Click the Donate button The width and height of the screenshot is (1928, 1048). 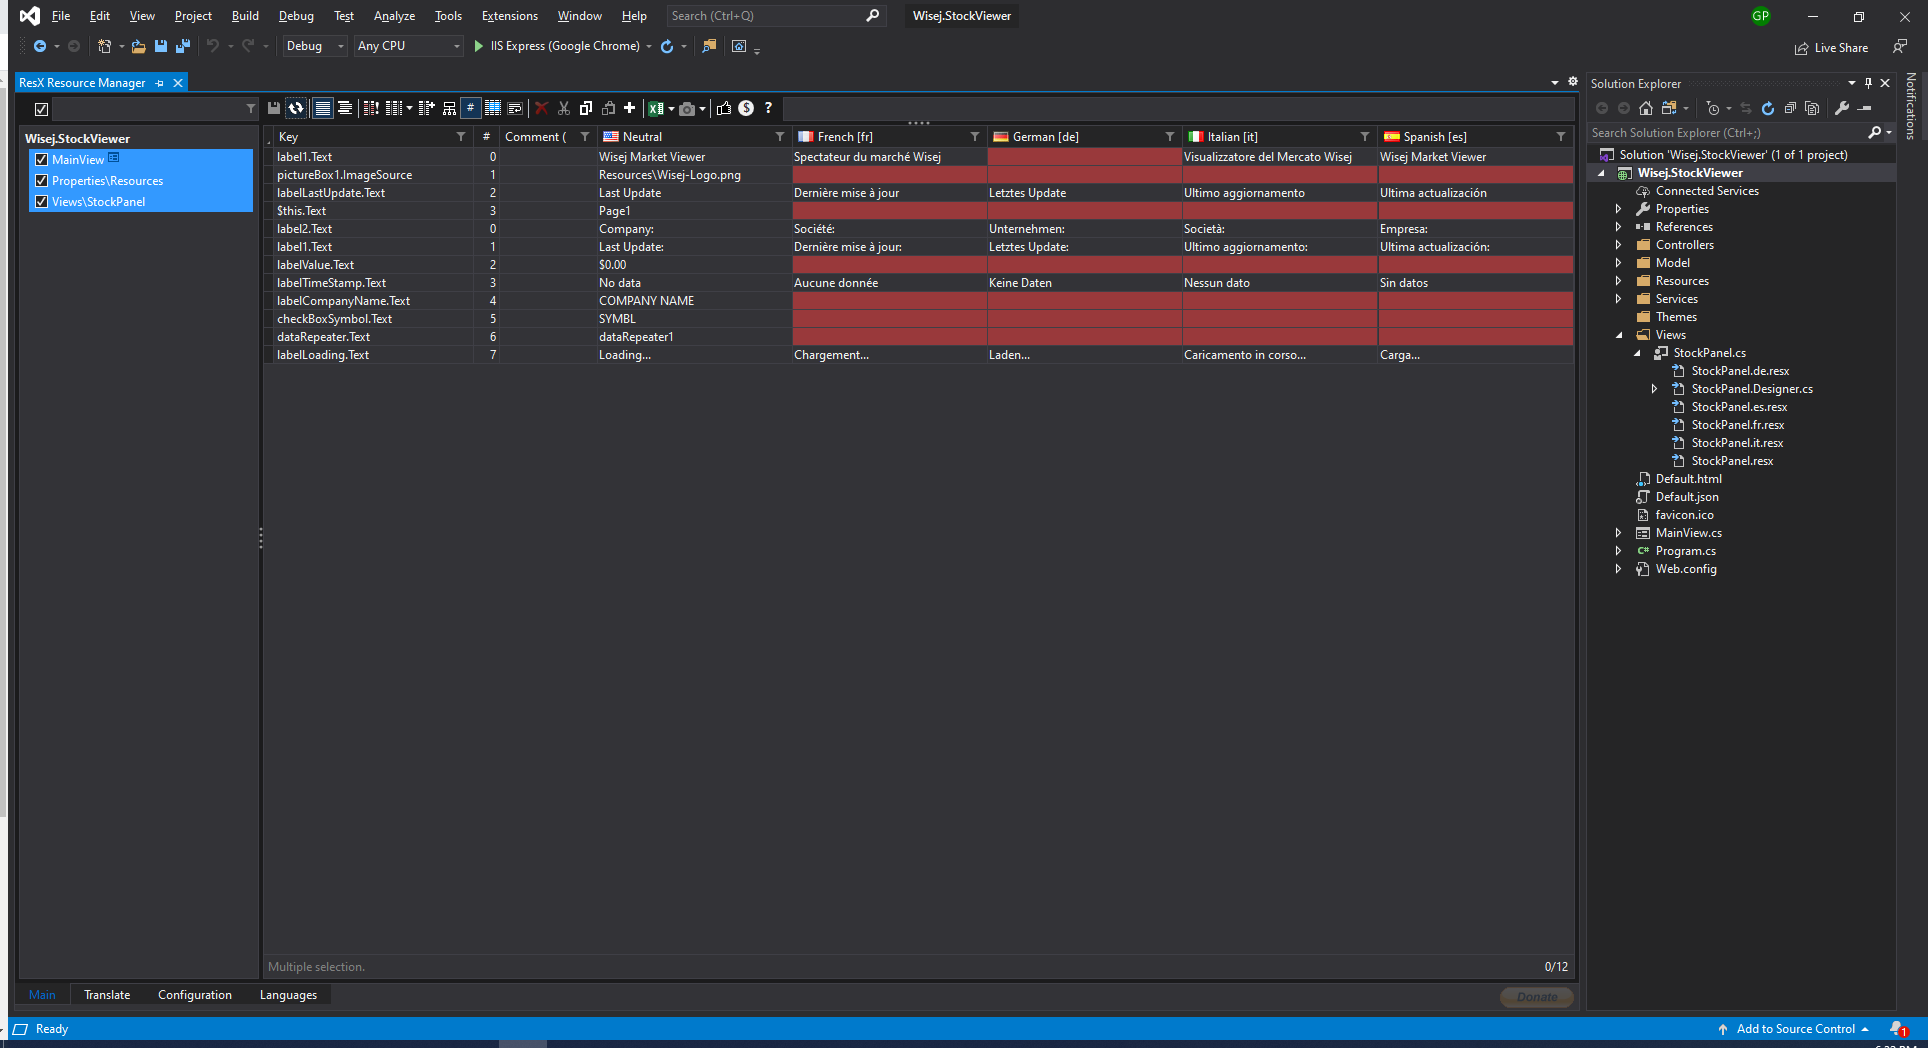click(x=1537, y=997)
